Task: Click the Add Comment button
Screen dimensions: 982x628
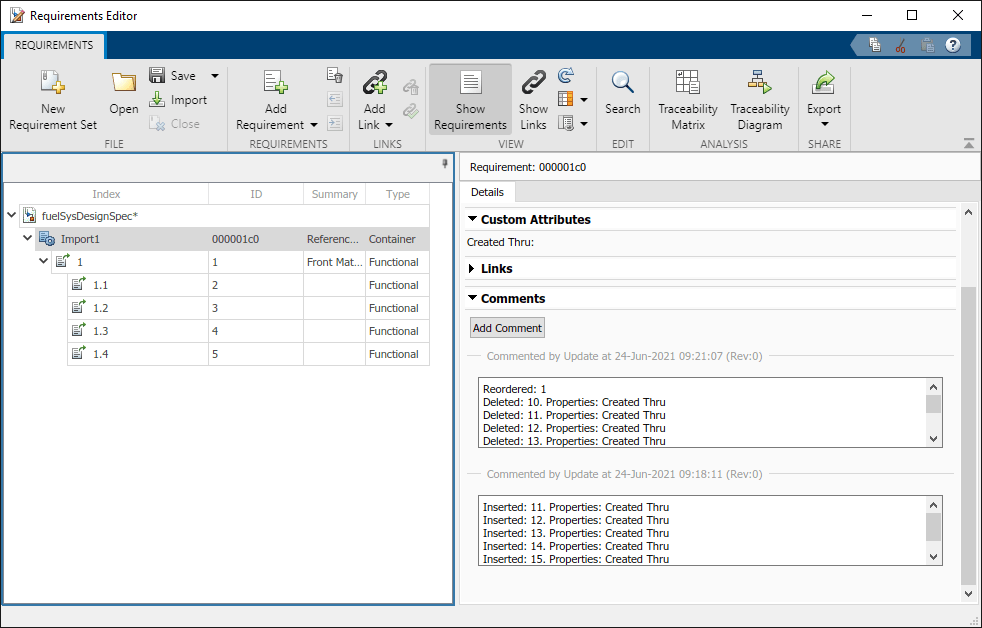Action: [x=507, y=328]
